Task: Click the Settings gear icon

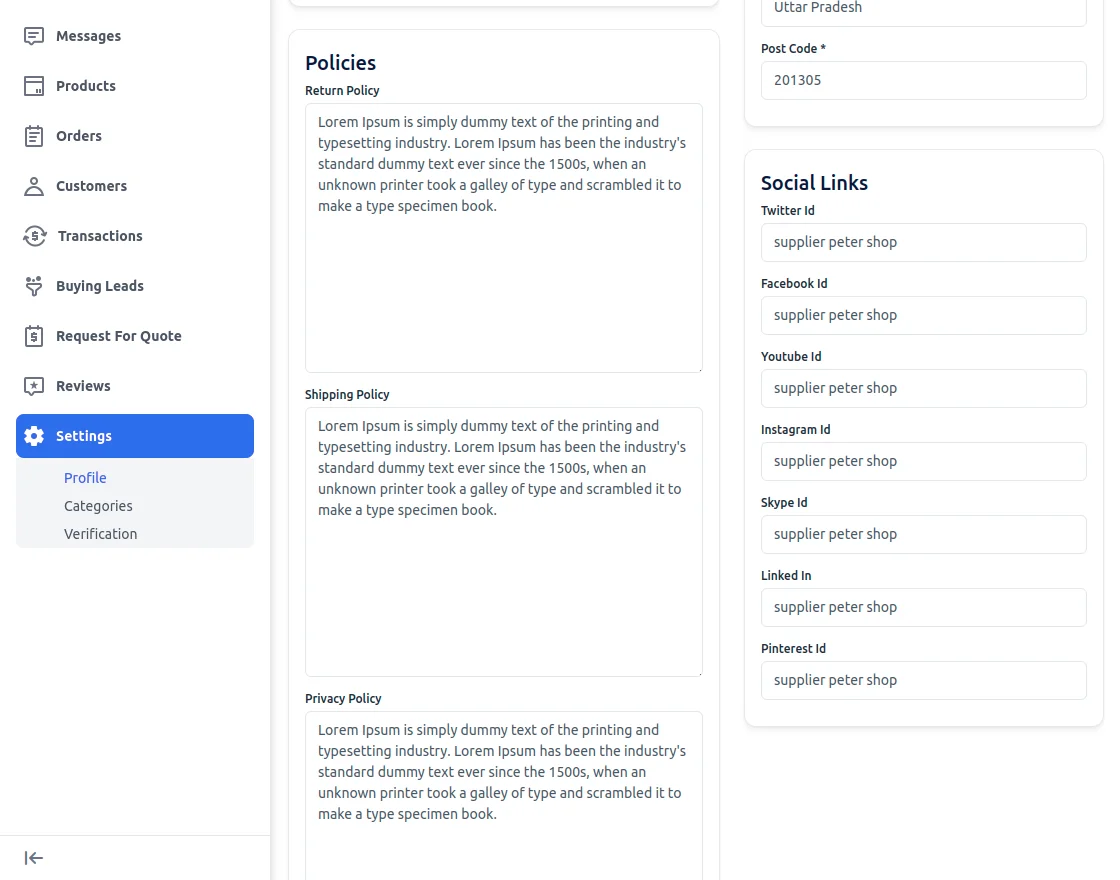Action: (34, 436)
